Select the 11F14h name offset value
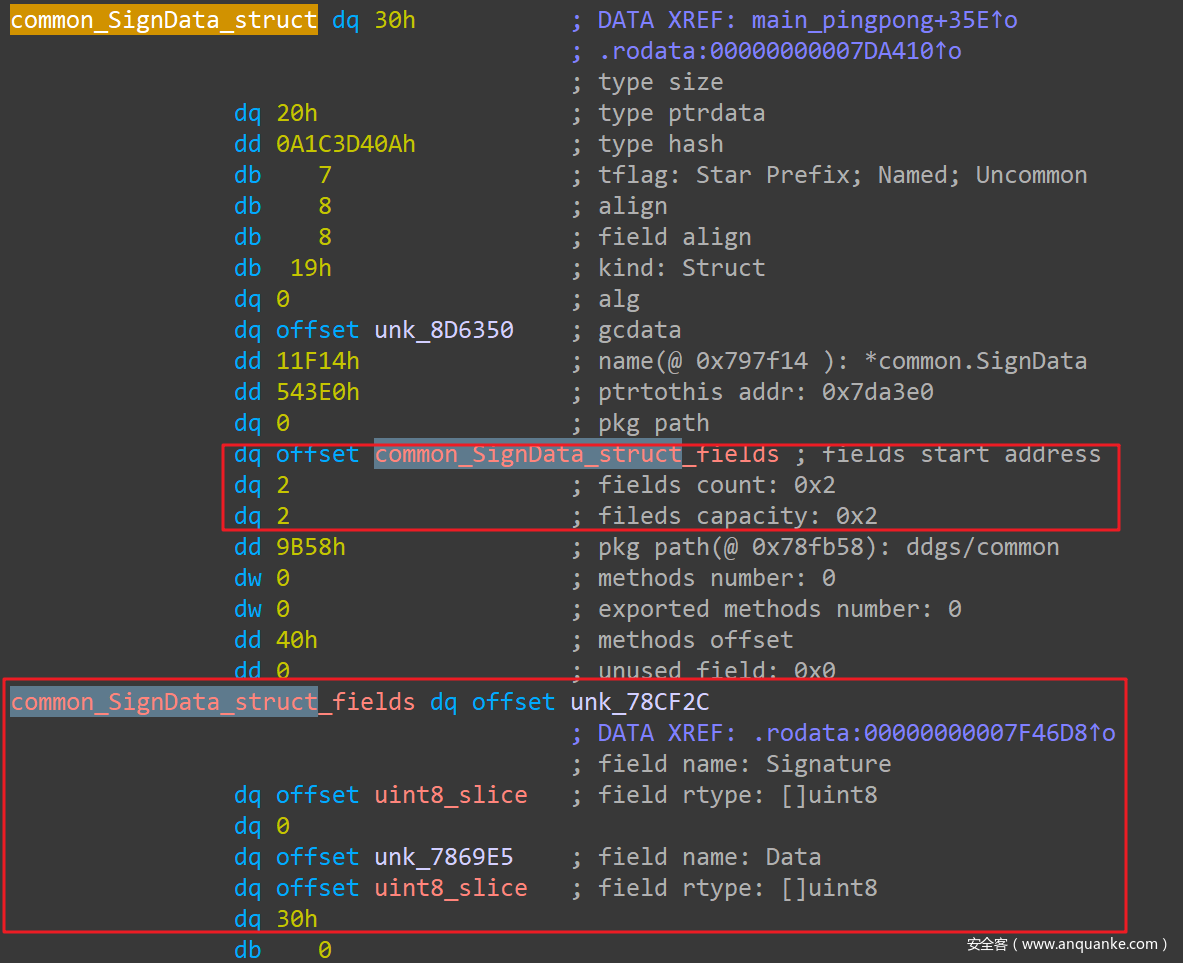Image resolution: width=1183 pixels, height=963 pixels. click(x=317, y=361)
